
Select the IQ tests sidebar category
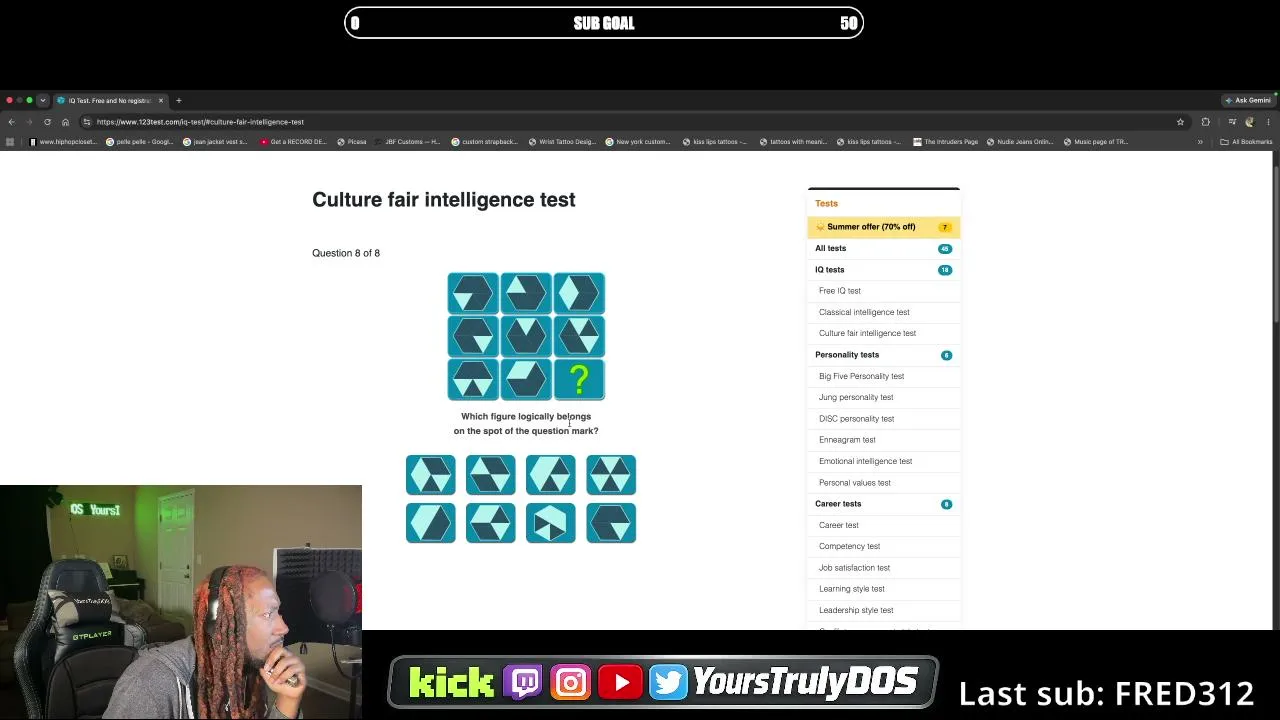(x=884, y=270)
